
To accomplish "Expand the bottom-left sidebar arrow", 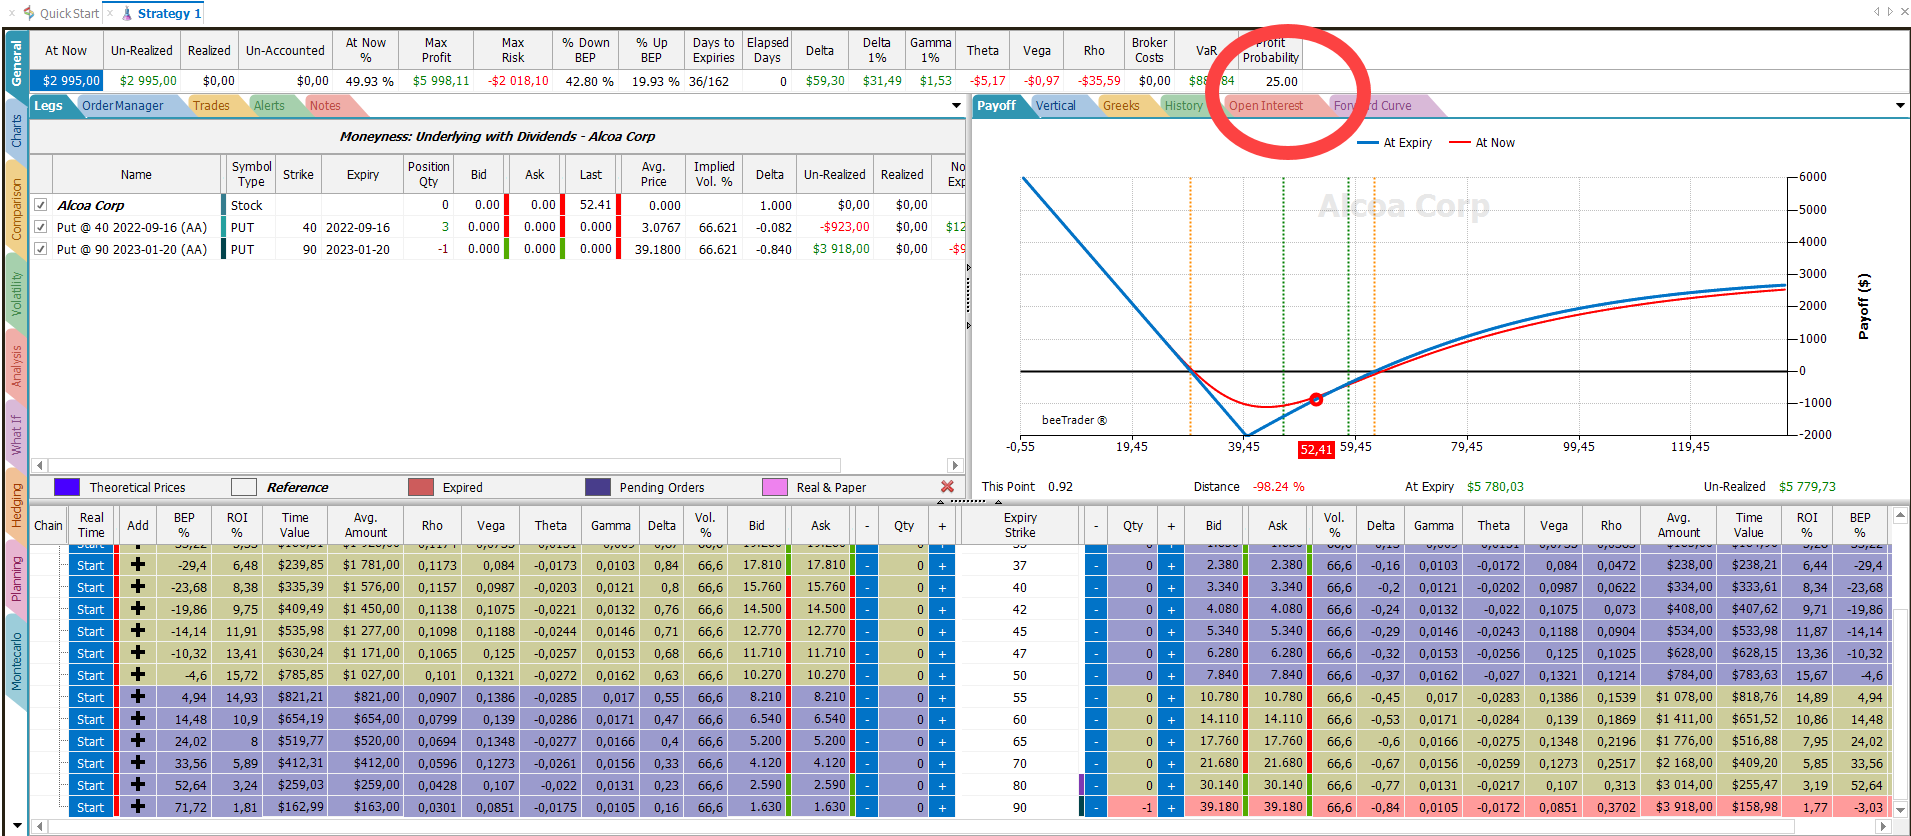I will [17, 826].
